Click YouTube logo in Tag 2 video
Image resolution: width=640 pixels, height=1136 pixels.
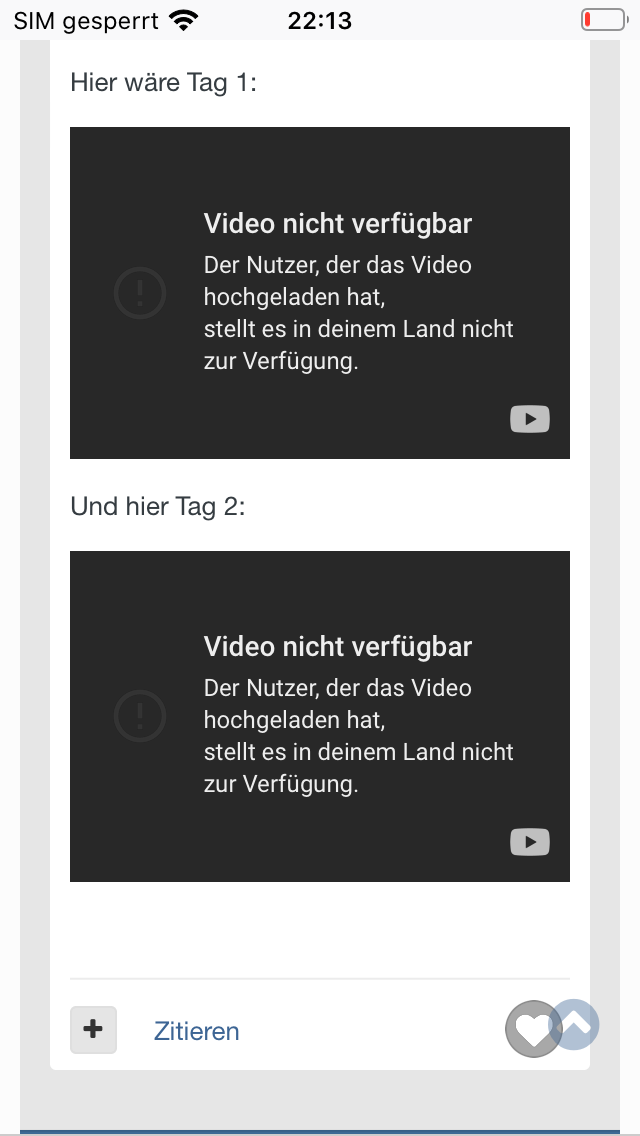[530, 842]
